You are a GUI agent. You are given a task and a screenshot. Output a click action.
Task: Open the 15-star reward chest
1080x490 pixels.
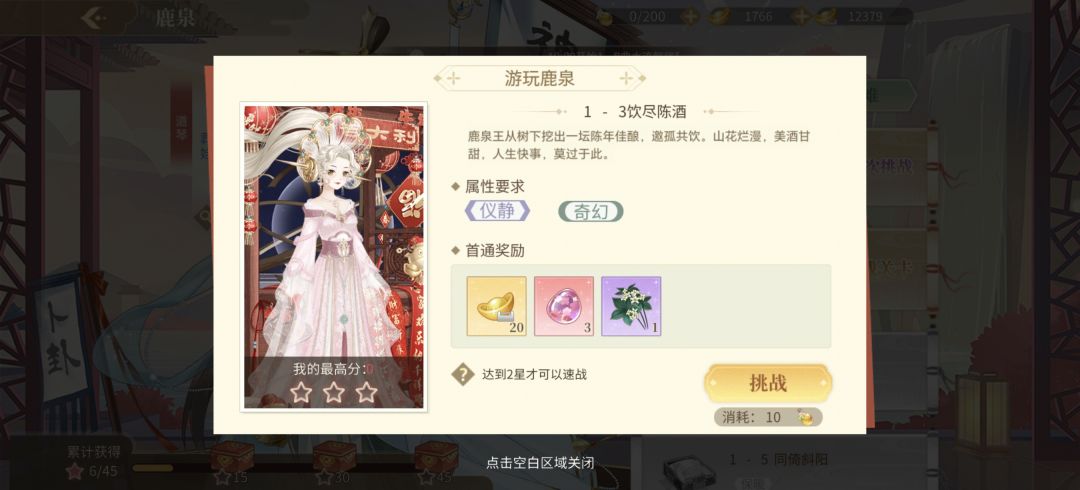pyautogui.click(x=232, y=458)
